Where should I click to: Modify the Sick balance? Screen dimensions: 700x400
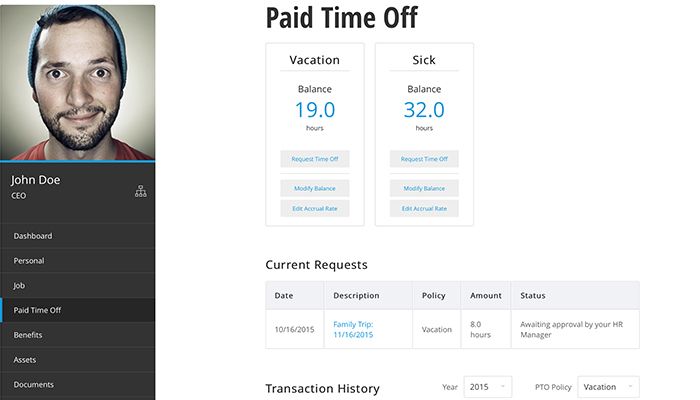(424, 188)
